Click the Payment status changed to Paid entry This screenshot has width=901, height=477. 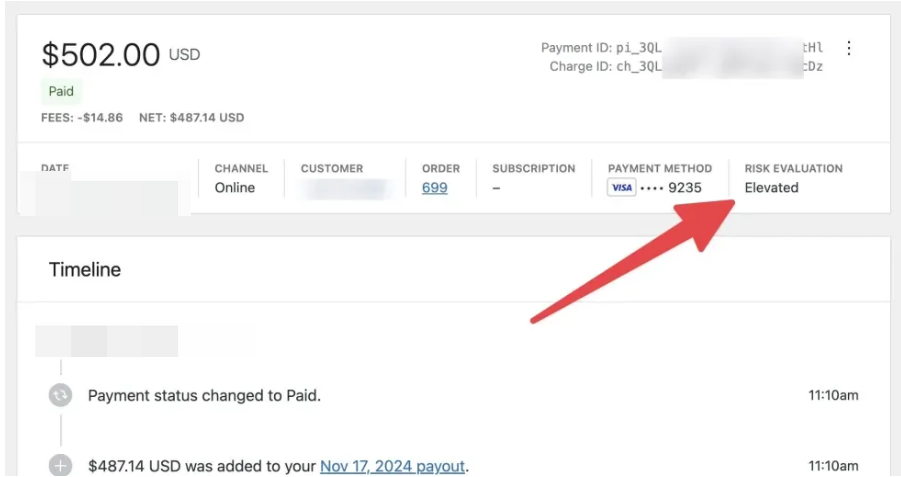[204, 396]
